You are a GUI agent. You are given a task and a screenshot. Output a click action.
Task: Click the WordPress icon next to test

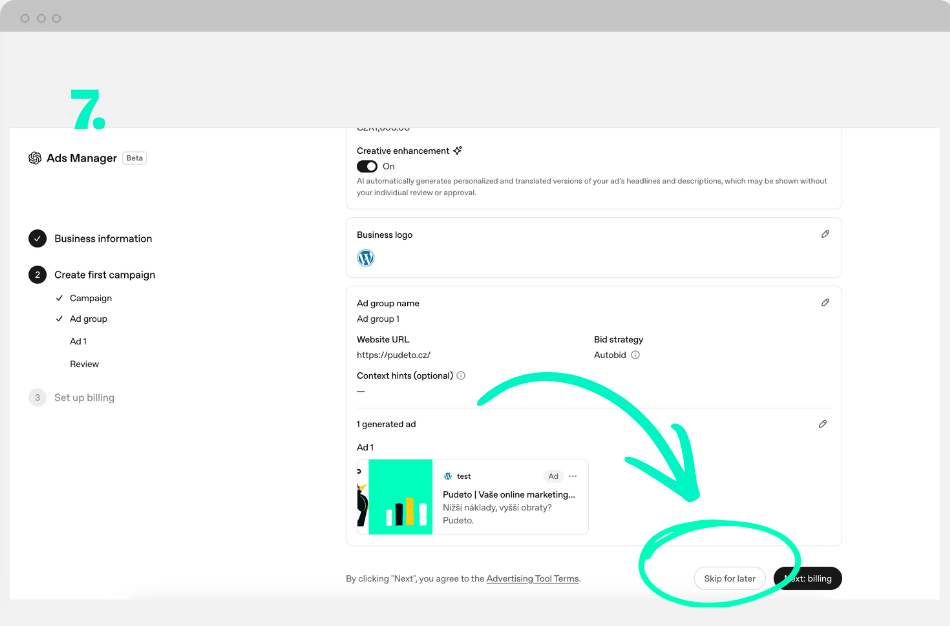point(448,476)
